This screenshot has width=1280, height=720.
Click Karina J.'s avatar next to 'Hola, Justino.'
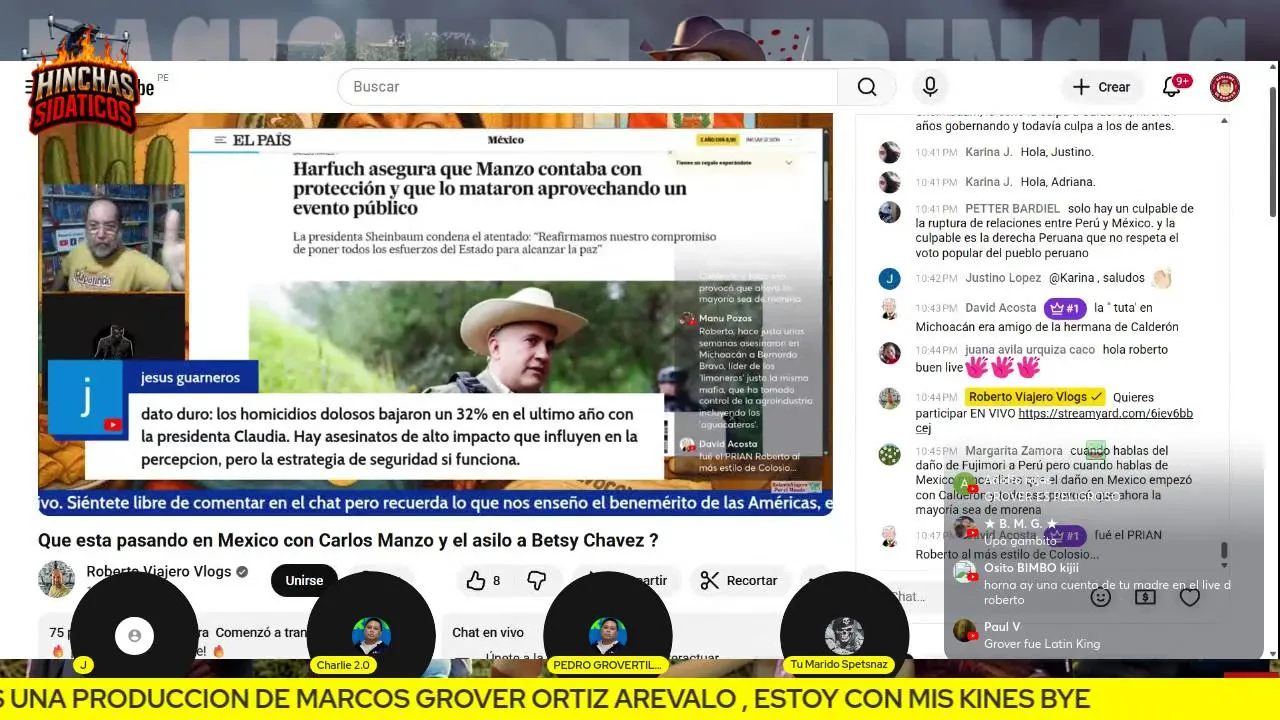coord(889,152)
